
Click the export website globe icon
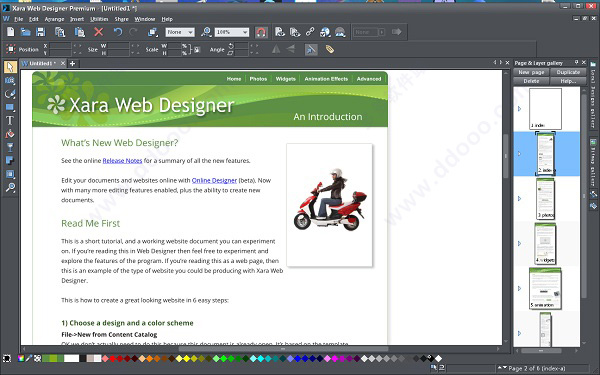click(x=325, y=32)
